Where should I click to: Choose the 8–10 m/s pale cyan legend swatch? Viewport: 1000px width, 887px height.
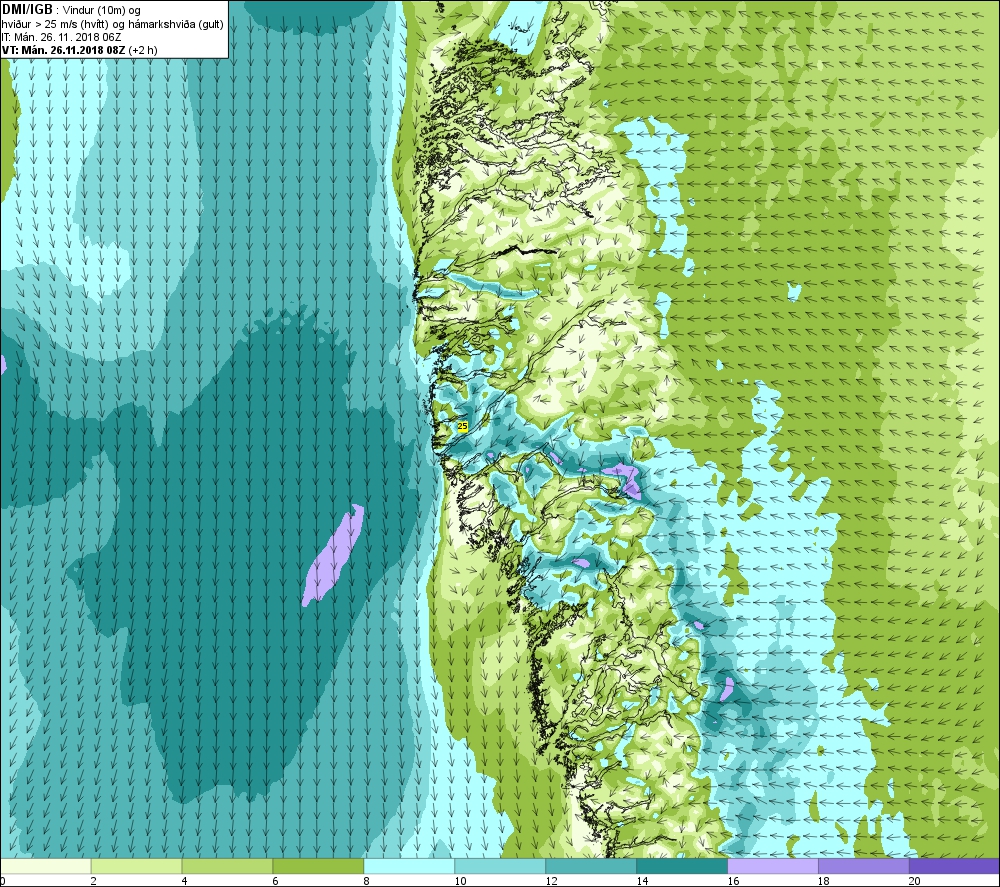coord(409,866)
